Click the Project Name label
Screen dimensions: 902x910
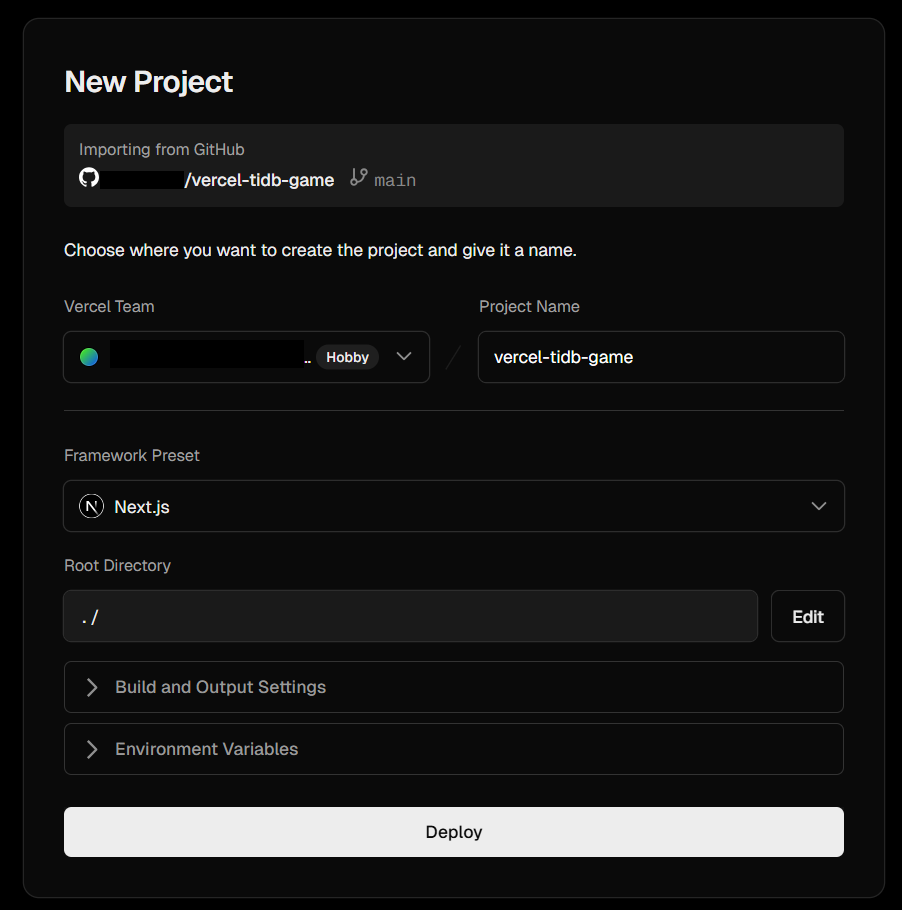[x=529, y=306]
